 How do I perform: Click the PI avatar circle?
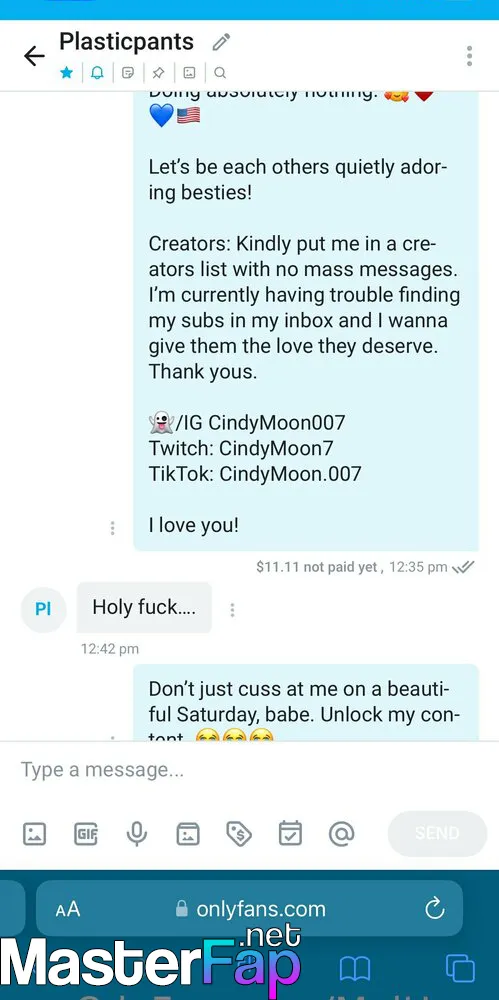coord(43,609)
